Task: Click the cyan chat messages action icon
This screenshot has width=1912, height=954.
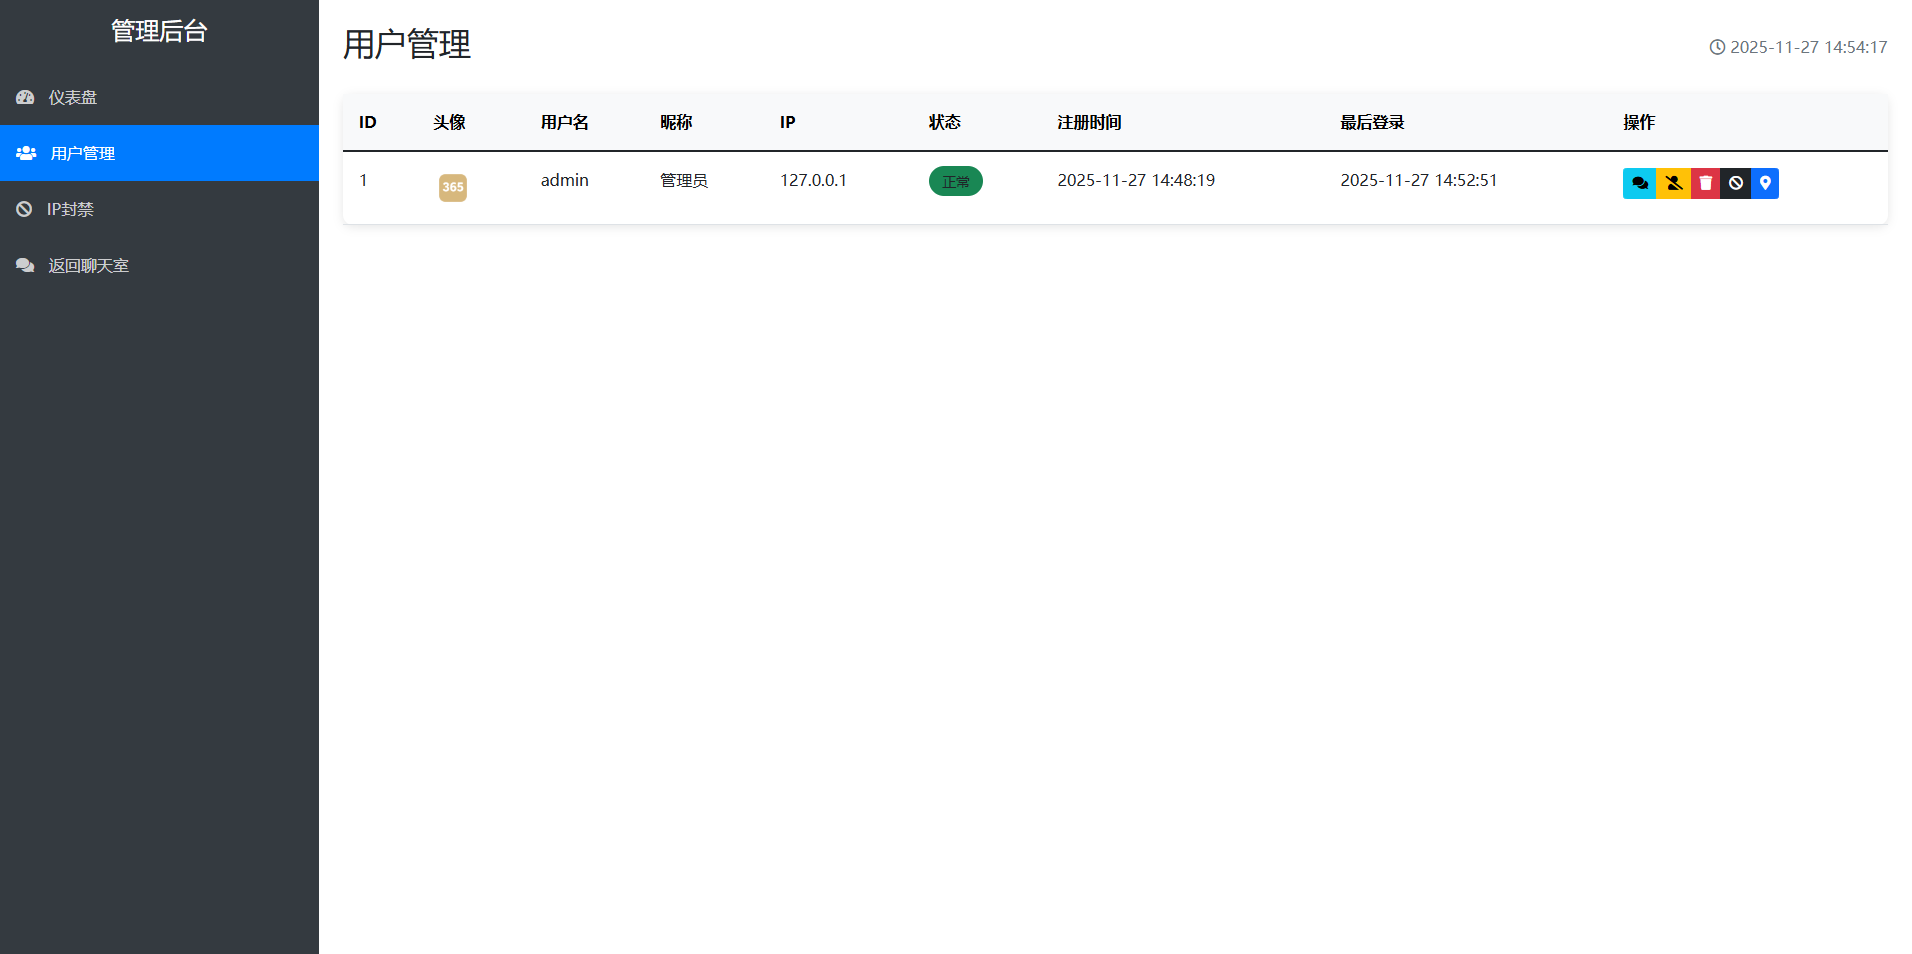Action: [1640, 183]
